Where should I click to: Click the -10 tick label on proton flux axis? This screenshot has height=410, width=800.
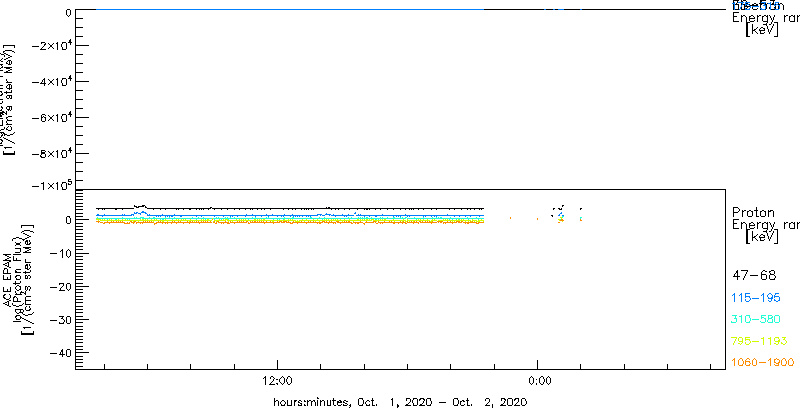58,253
